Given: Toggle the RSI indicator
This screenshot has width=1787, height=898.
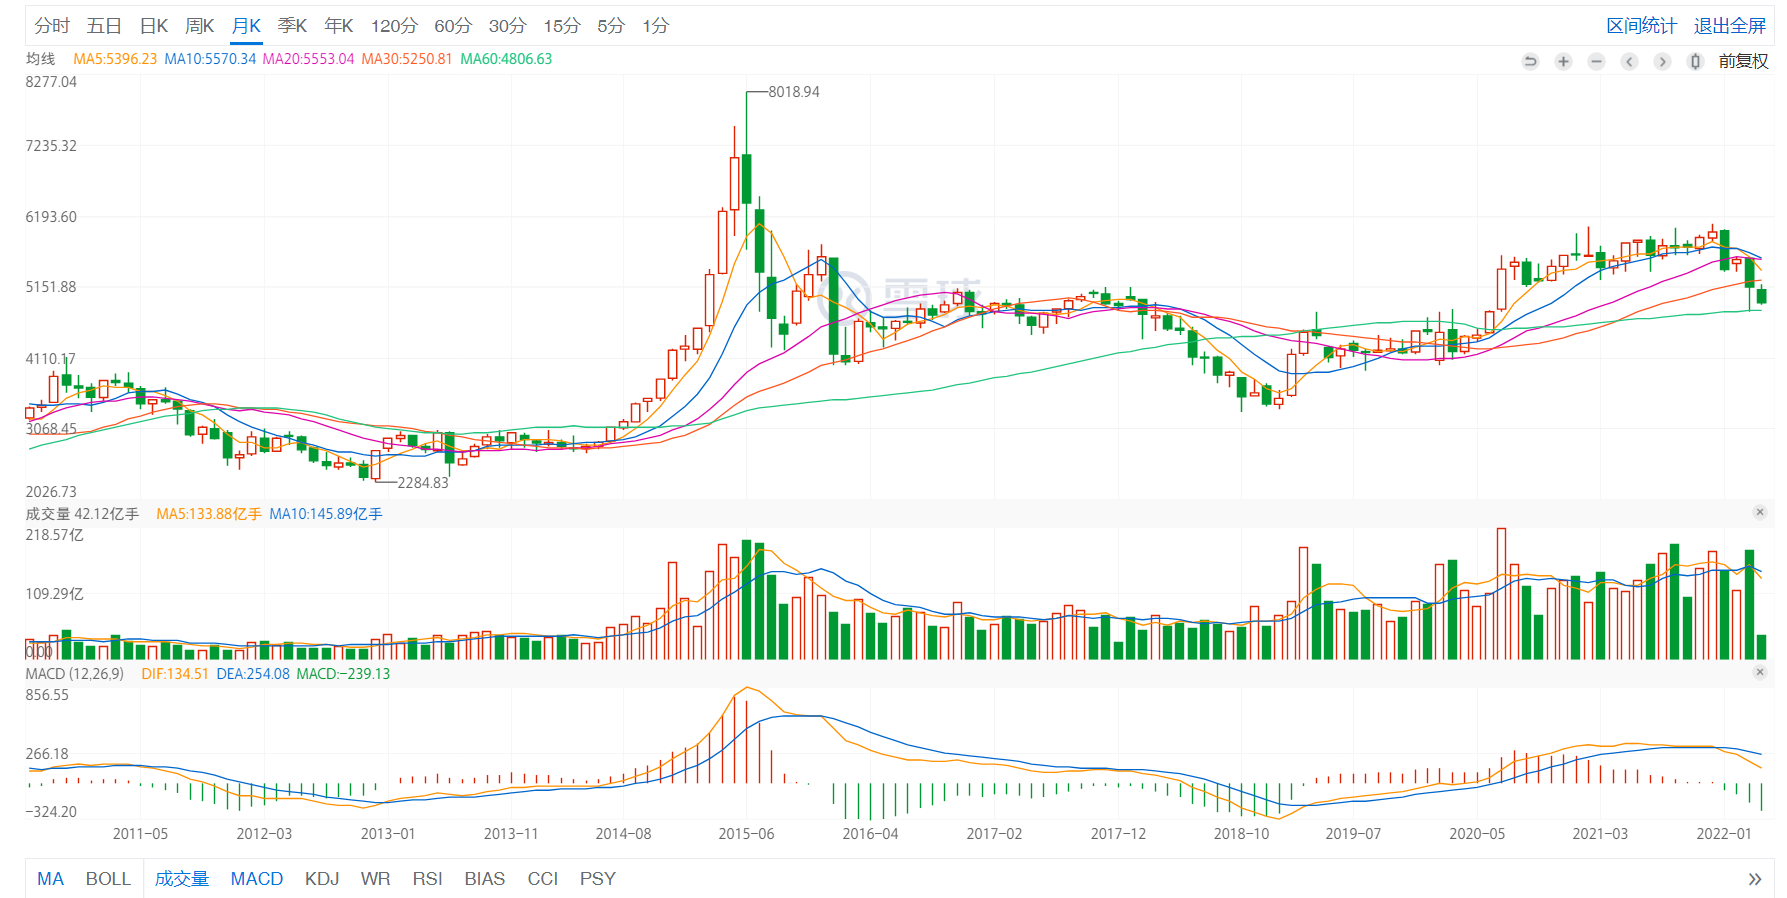Looking at the screenshot, I should pos(428,879).
